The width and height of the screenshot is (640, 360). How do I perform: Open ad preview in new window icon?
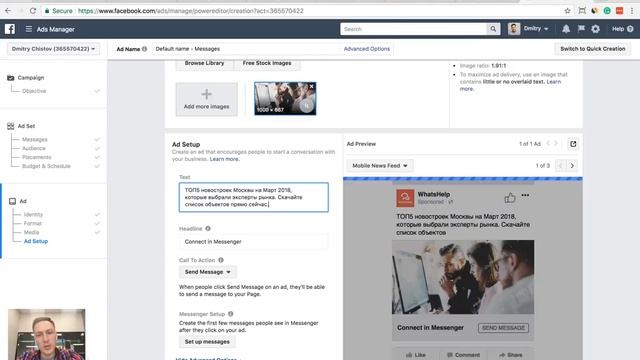tap(573, 144)
